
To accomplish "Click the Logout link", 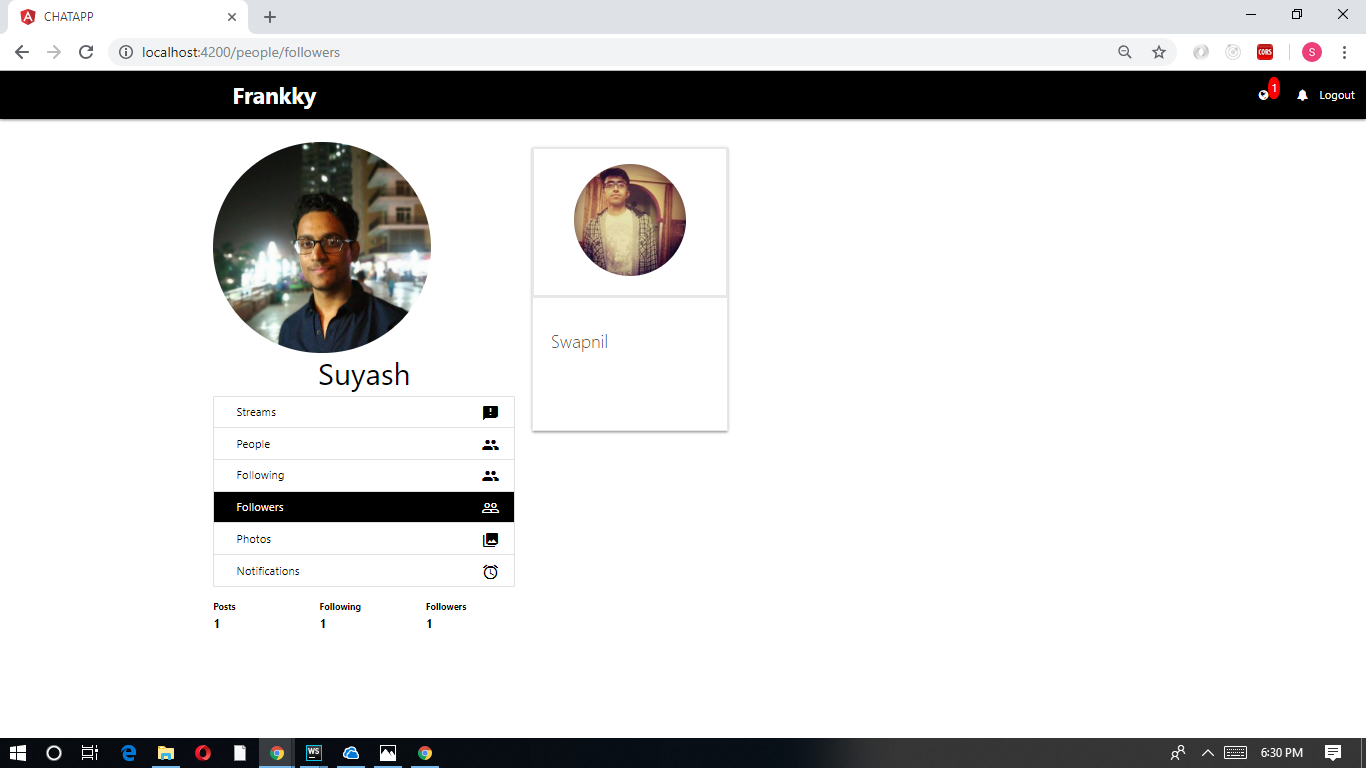I will coord(1336,94).
